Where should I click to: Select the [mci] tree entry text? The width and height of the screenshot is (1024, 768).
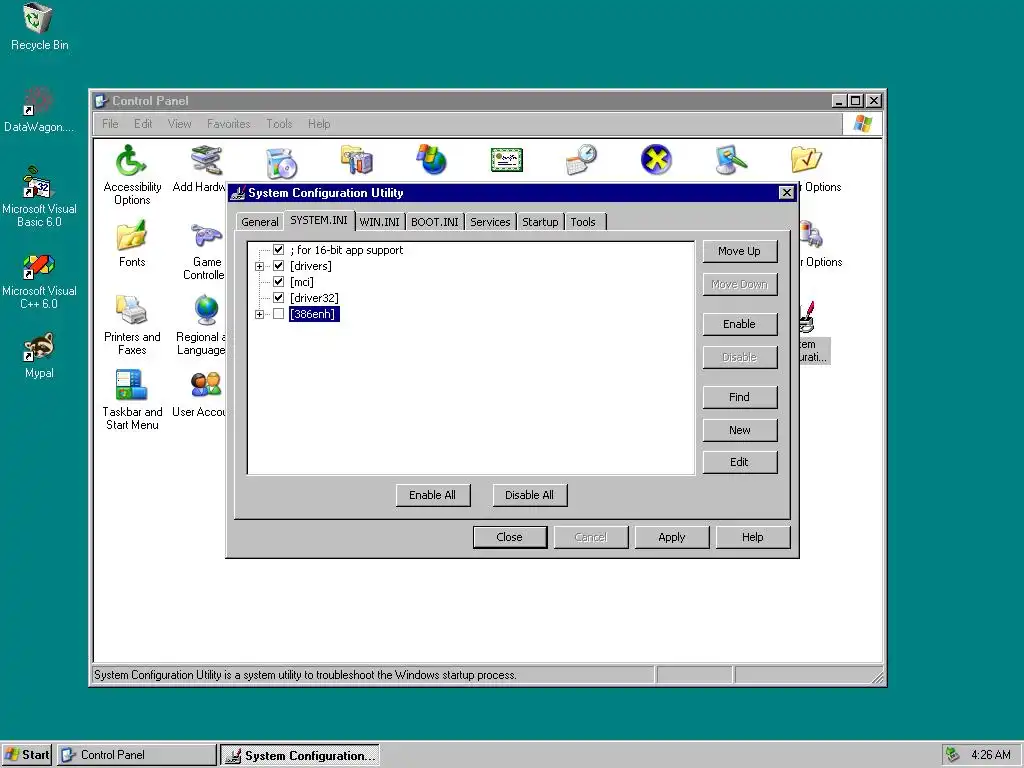click(302, 282)
